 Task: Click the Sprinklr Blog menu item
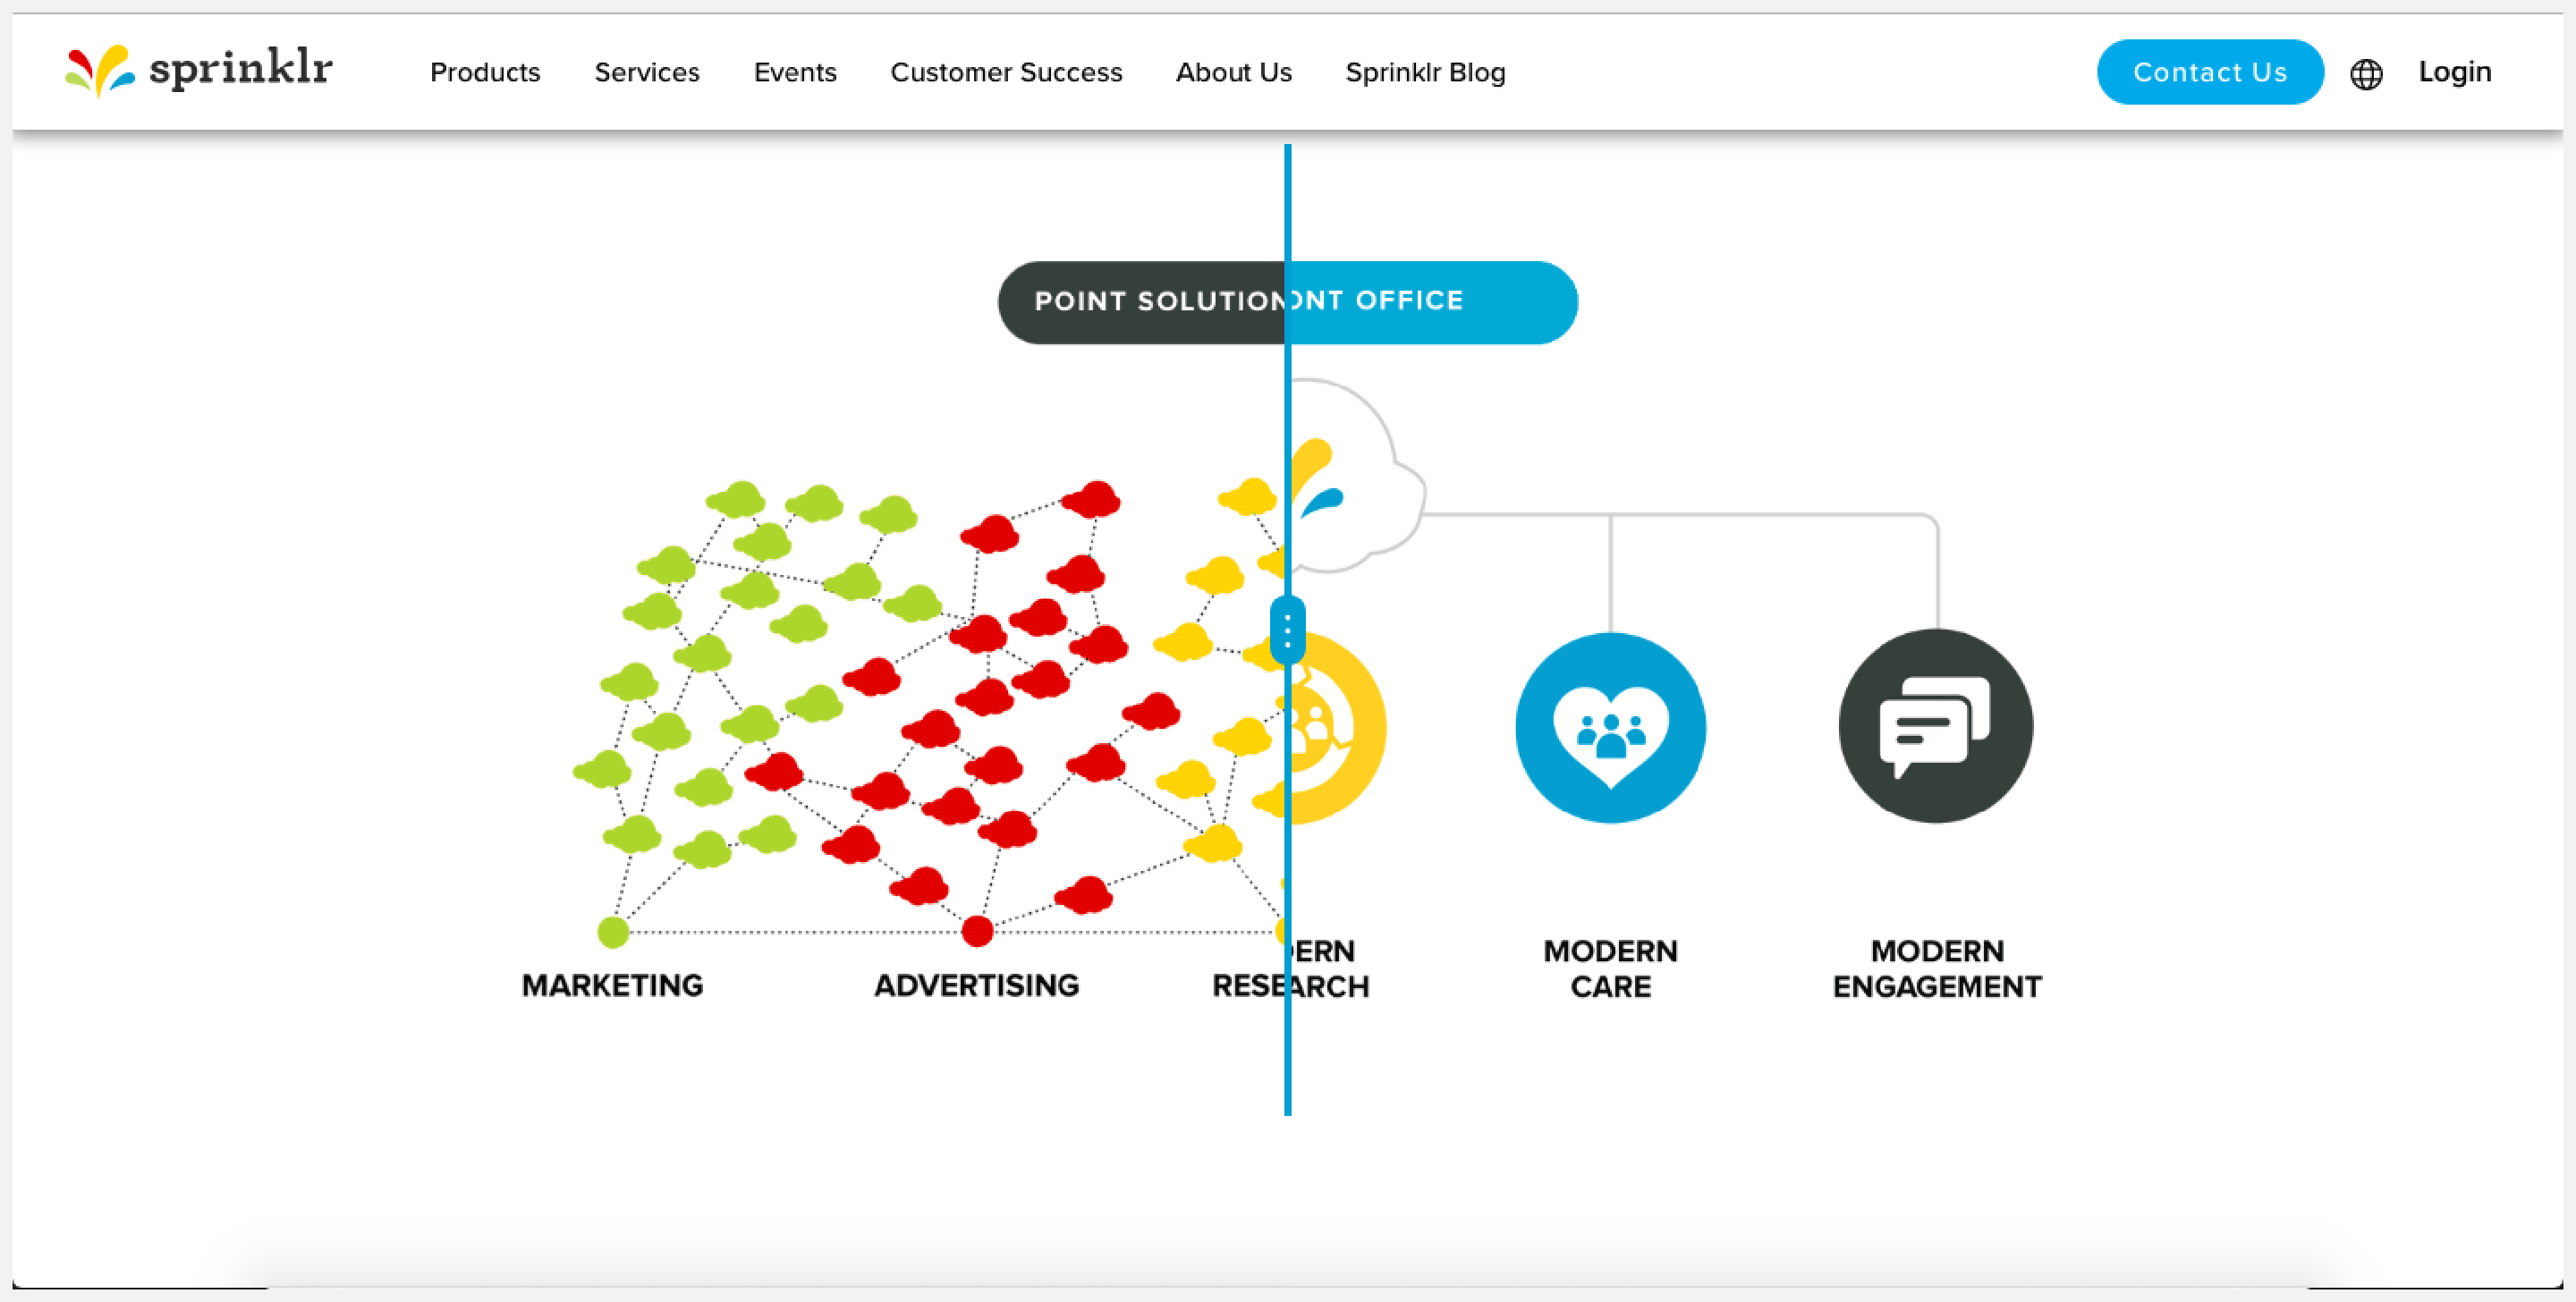click(x=1425, y=72)
